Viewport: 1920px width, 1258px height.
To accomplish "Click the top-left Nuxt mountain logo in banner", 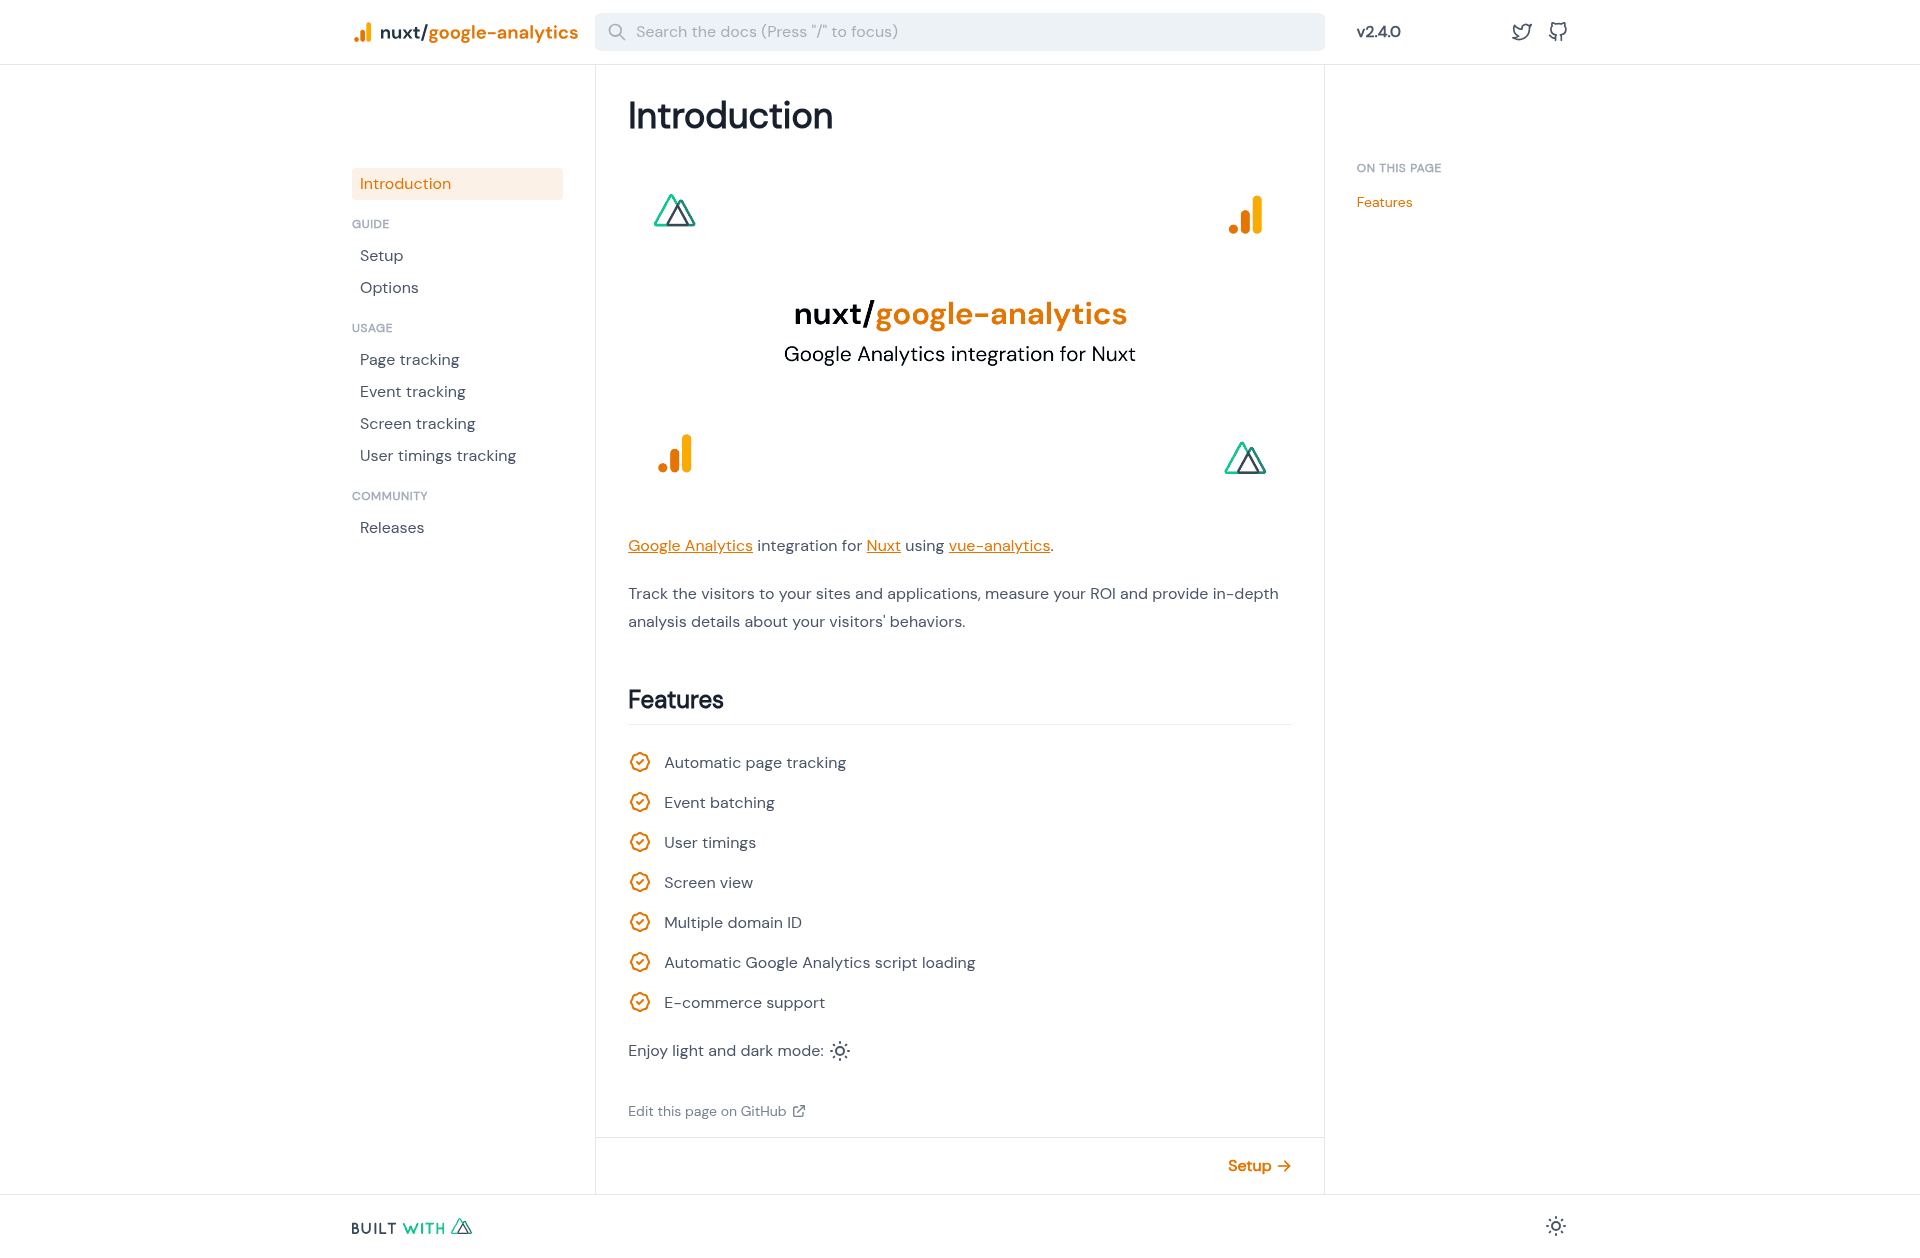I will [675, 211].
